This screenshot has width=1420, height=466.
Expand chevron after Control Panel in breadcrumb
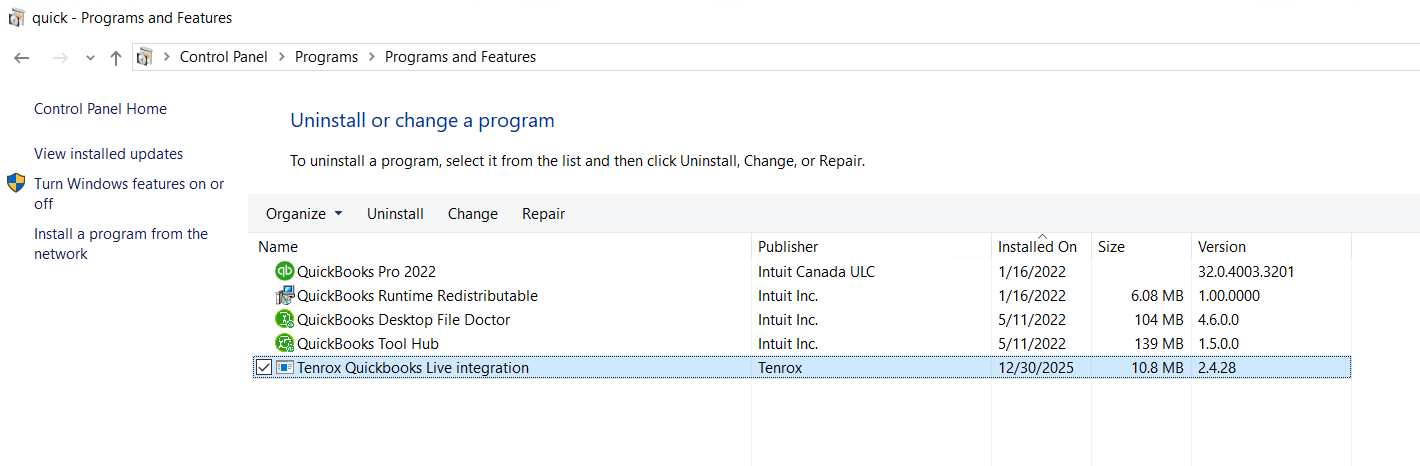[x=281, y=57]
